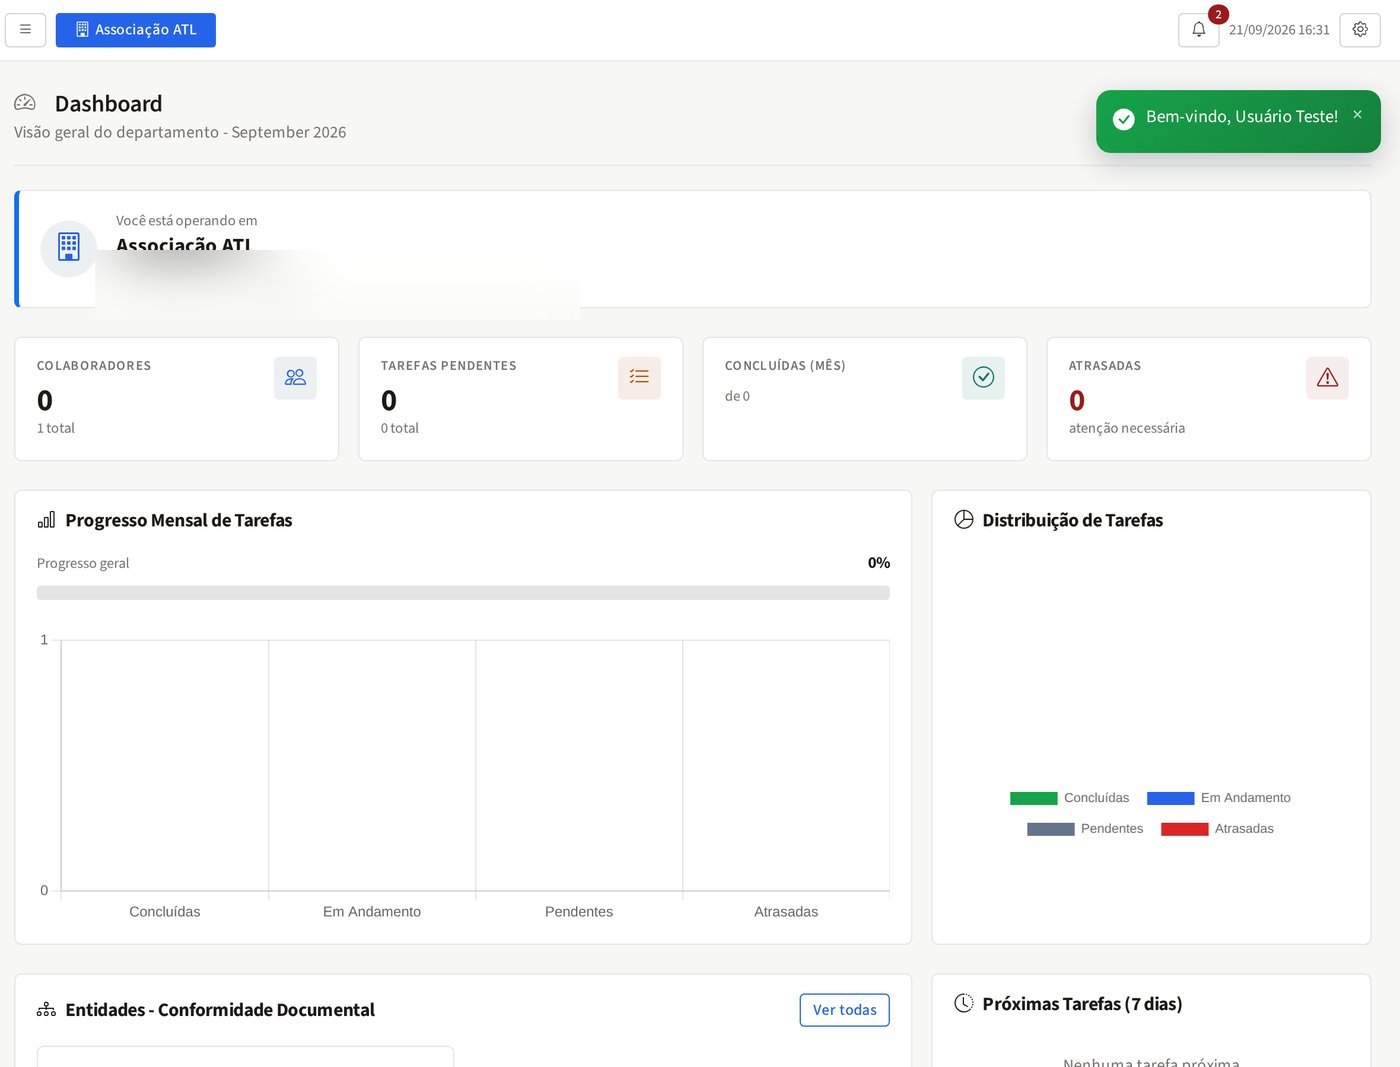Toggle Concluídas legend color swatch

(1034, 798)
